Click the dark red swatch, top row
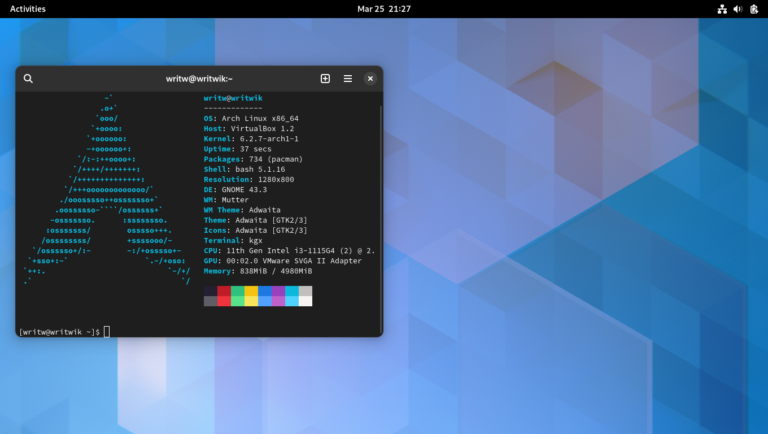Image resolution: width=768 pixels, height=434 pixels. (x=224, y=291)
